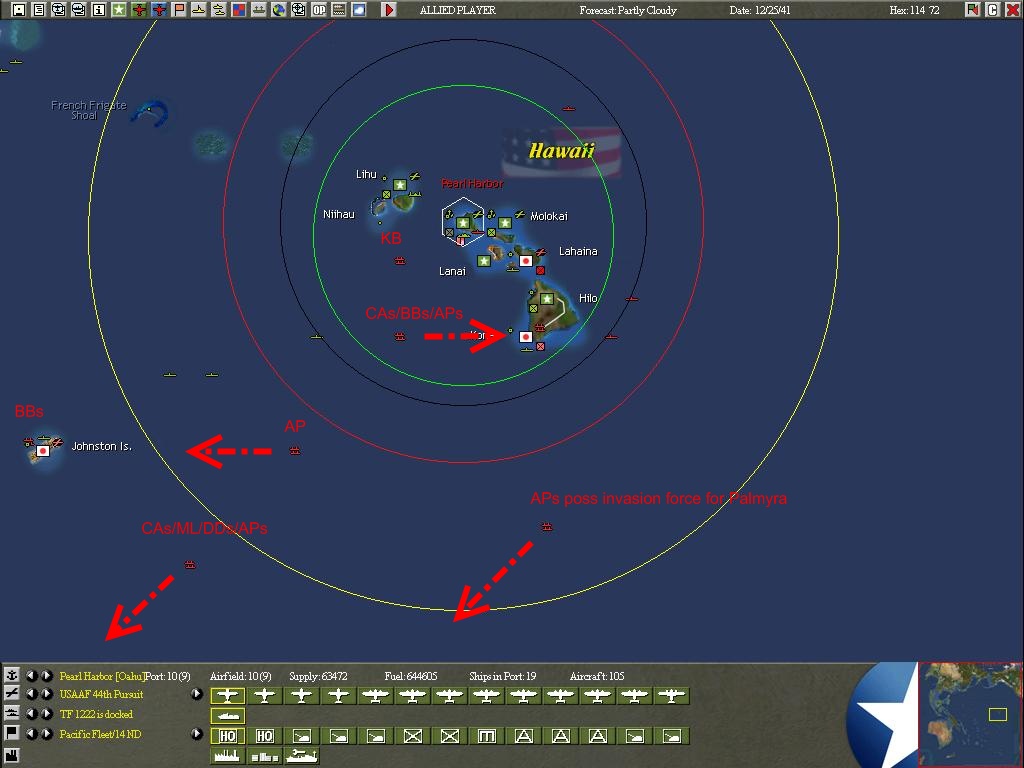Click the anchor base icon in bottom panel
1024x768 pixels.
coord(12,675)
